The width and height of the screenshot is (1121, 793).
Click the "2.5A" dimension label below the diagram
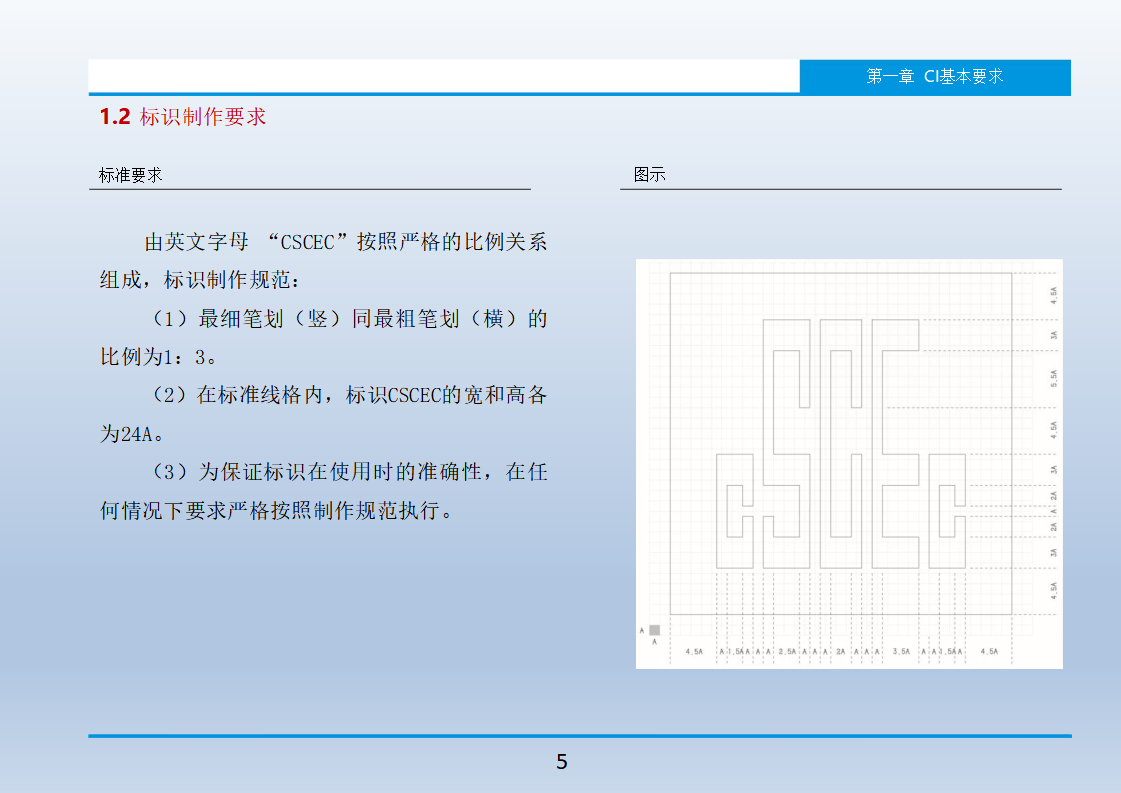[786, 651]
